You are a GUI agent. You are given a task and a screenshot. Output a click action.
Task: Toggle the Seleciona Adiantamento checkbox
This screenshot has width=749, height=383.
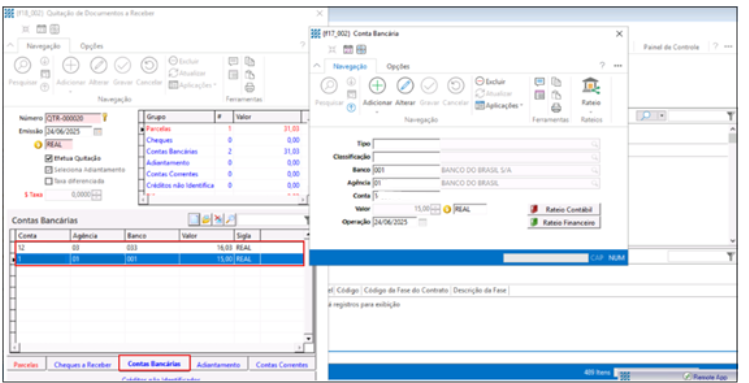pyautogui.click(x=48, y=170)
